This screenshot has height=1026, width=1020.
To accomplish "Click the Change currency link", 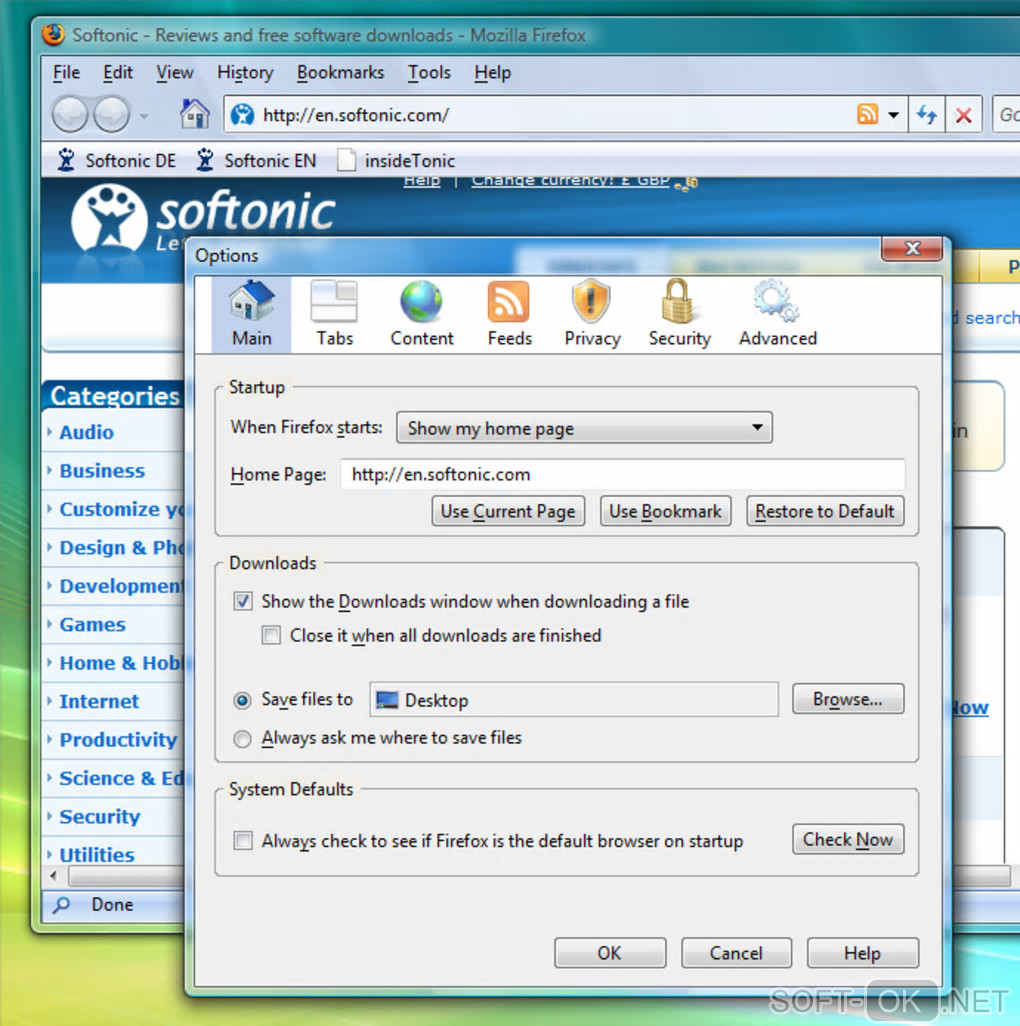I will (x=571, y=180).
